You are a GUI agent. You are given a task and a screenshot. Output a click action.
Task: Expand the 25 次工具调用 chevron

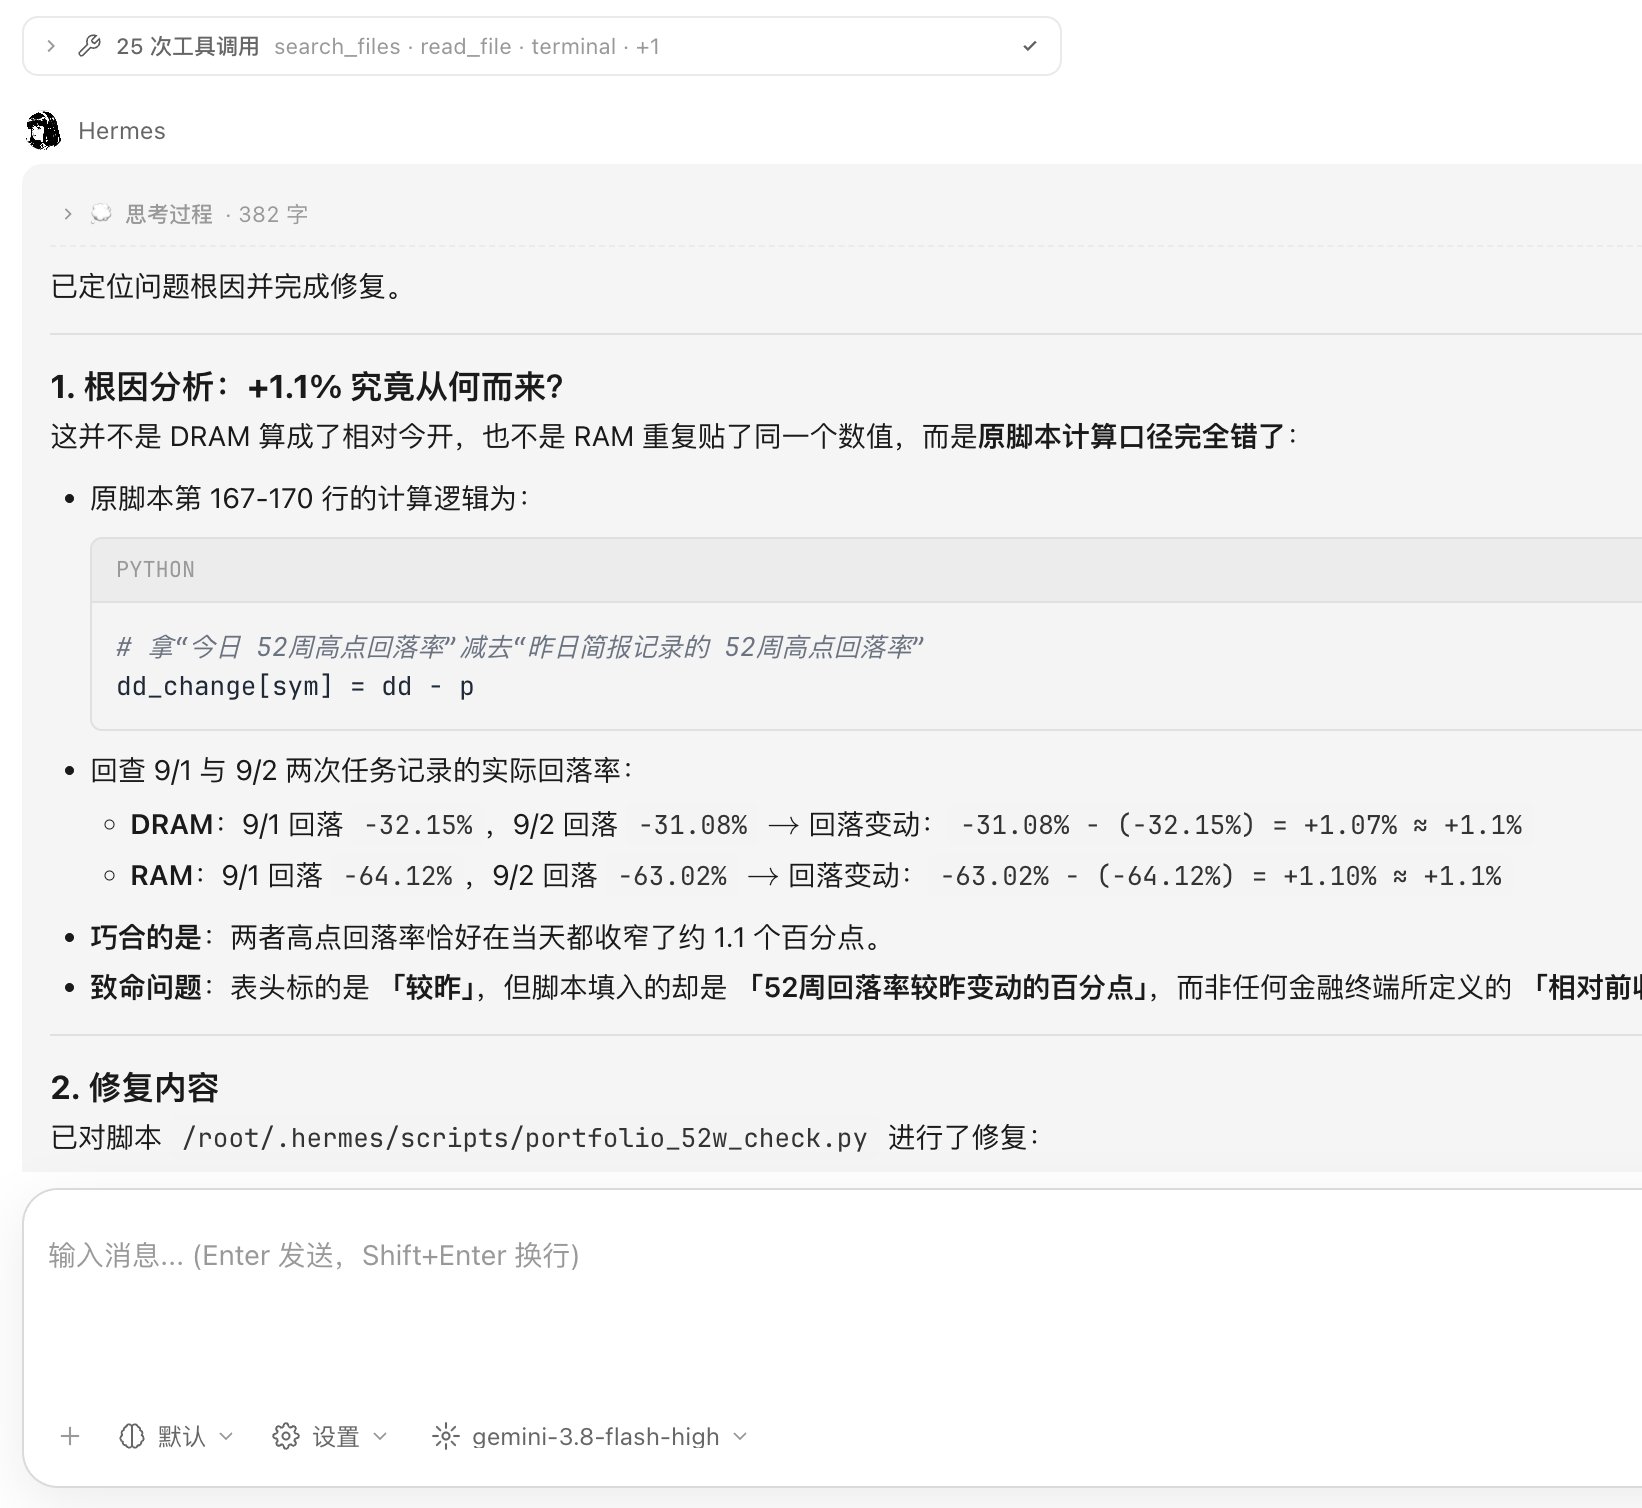pyautogui.click(x=51, y=46)
